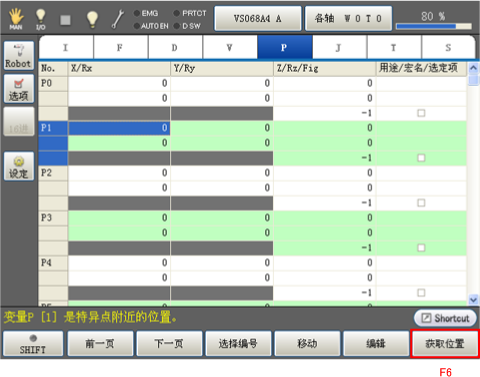Screen dimensions: 480x377
Task: Click the wrench tool icon
Action: [x=118, y=19]
